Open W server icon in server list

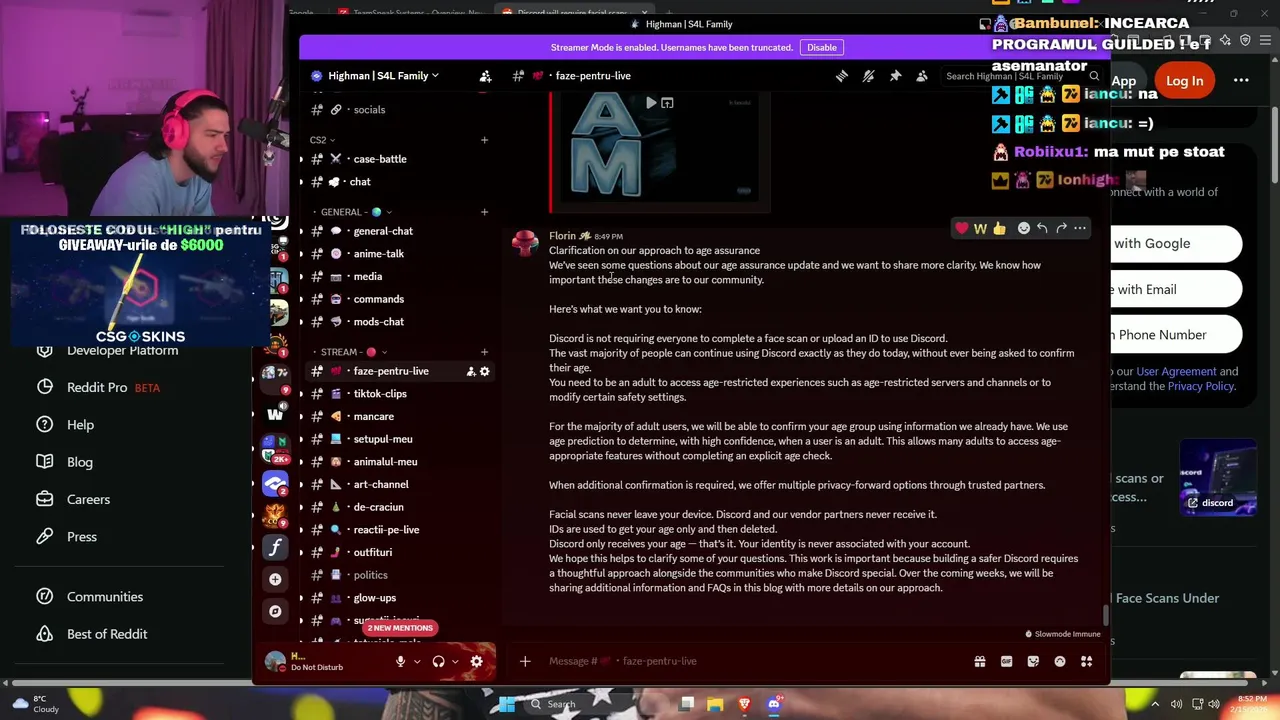pyautogui.click(x=275, y=413)
